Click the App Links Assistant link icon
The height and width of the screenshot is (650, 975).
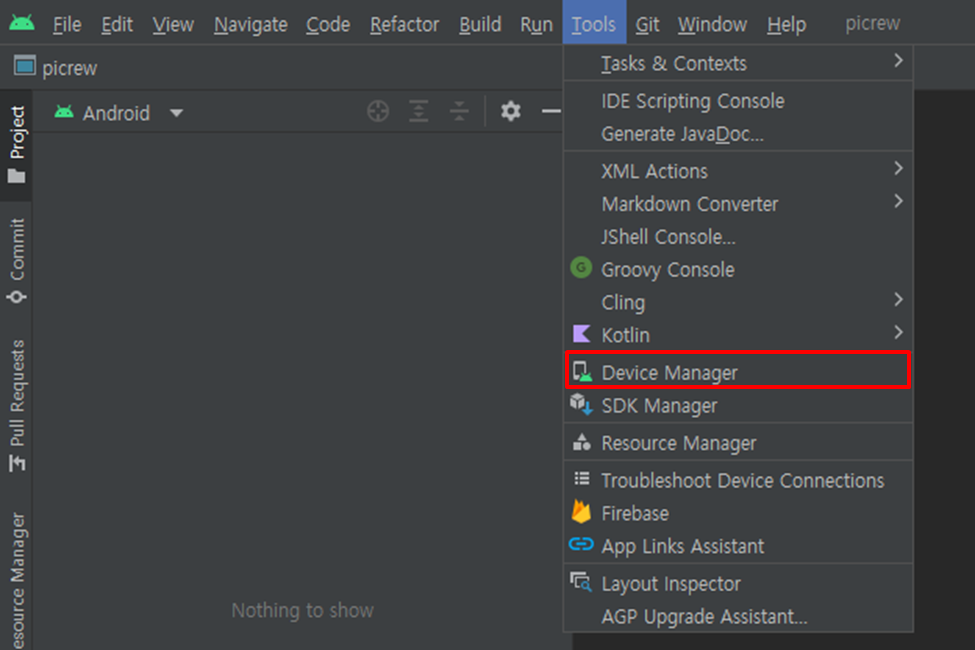pyautogui.click(x=581, y=544)
